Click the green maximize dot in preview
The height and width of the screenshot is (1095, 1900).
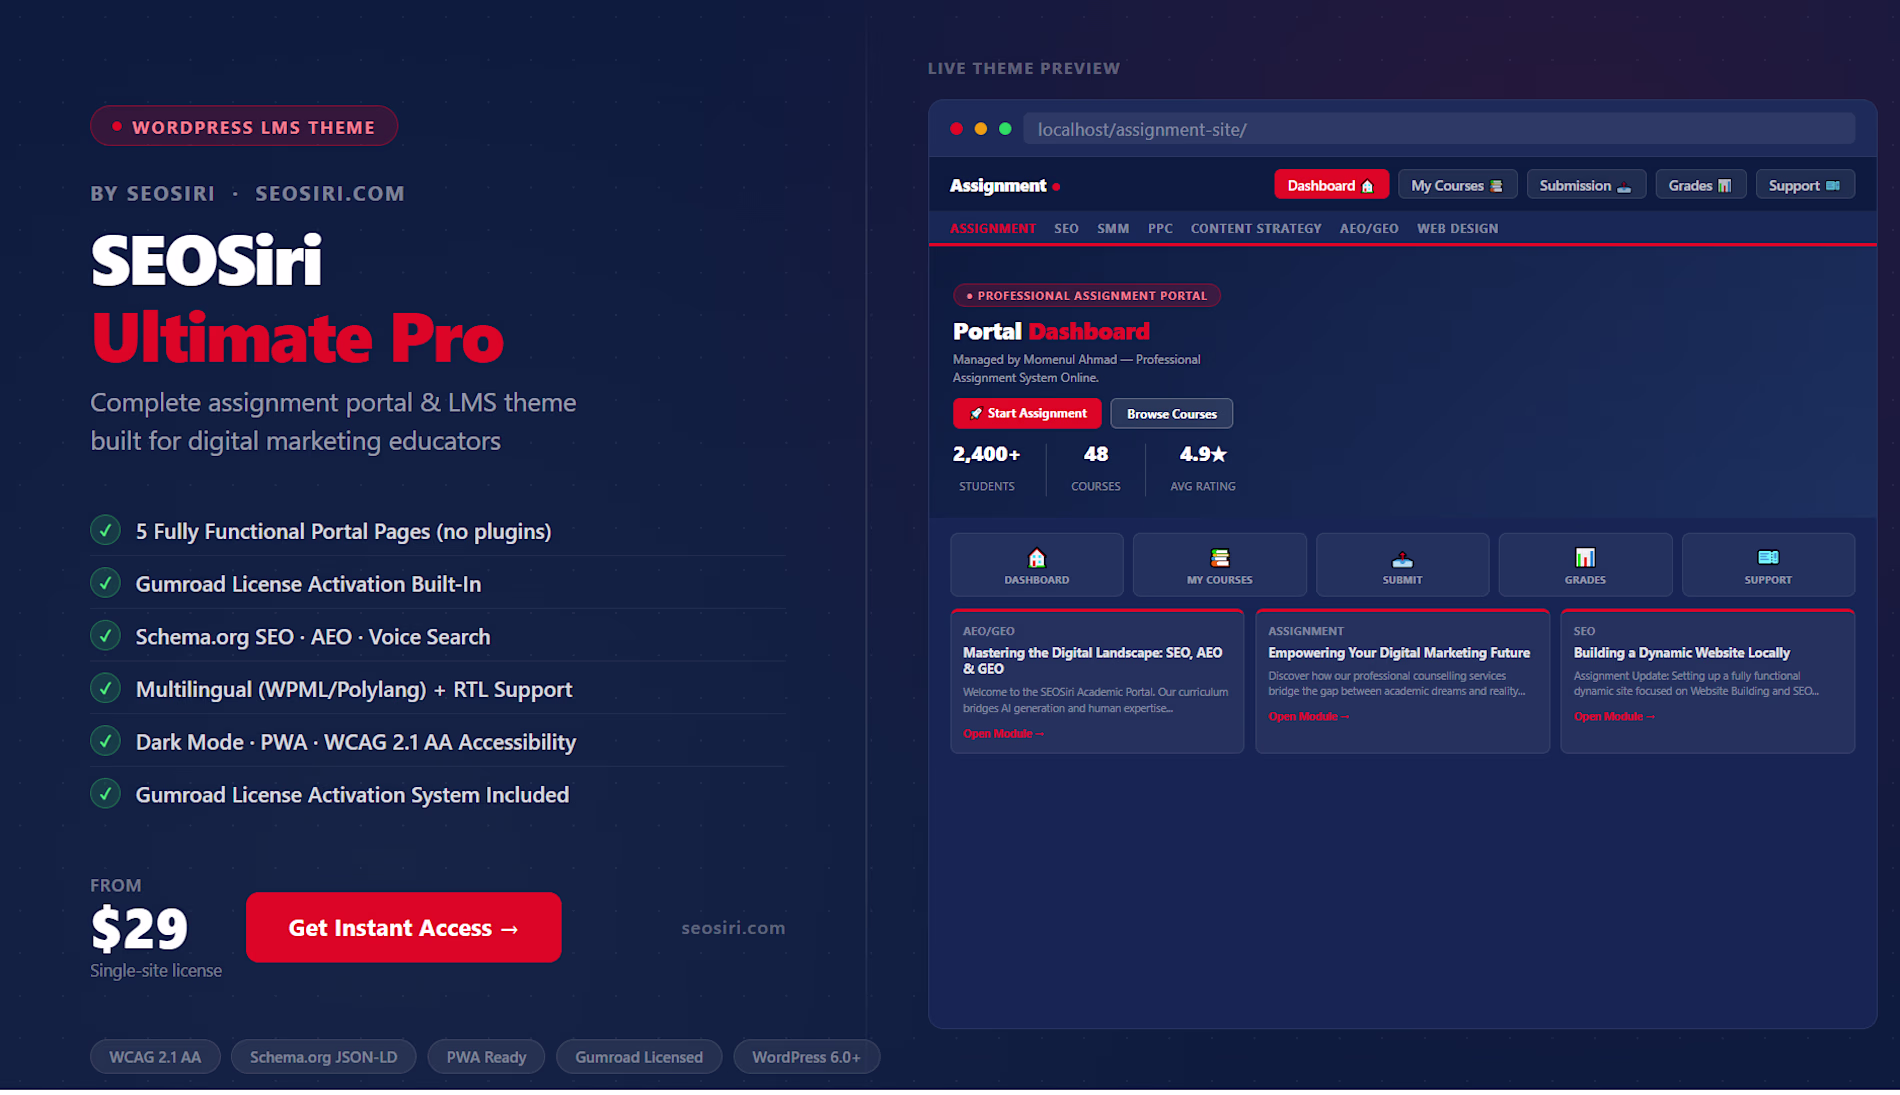tap(1005, 129)
